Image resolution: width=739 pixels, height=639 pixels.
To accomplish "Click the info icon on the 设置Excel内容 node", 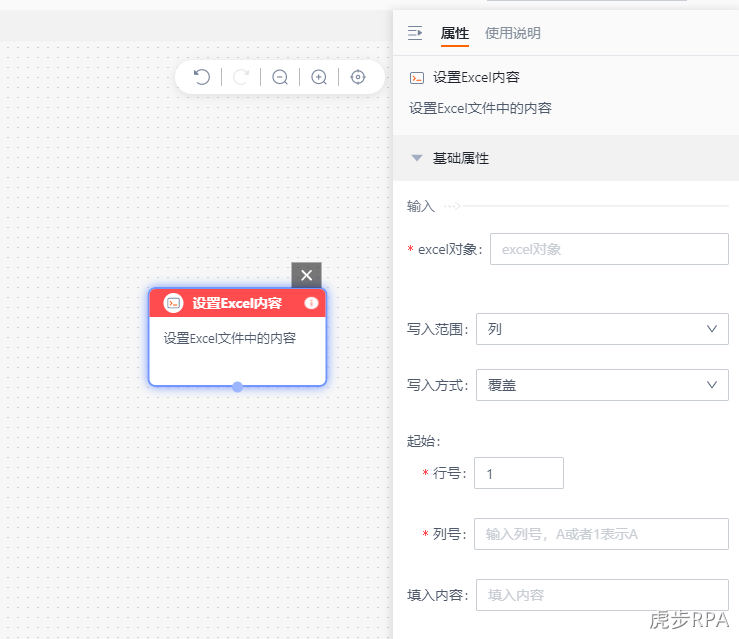I will tap(311, 303).
